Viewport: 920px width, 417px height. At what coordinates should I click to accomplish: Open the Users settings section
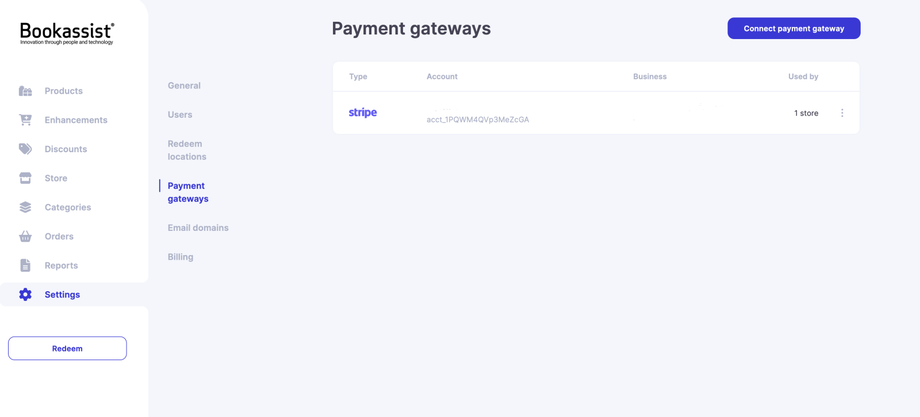tap(180, 114)
